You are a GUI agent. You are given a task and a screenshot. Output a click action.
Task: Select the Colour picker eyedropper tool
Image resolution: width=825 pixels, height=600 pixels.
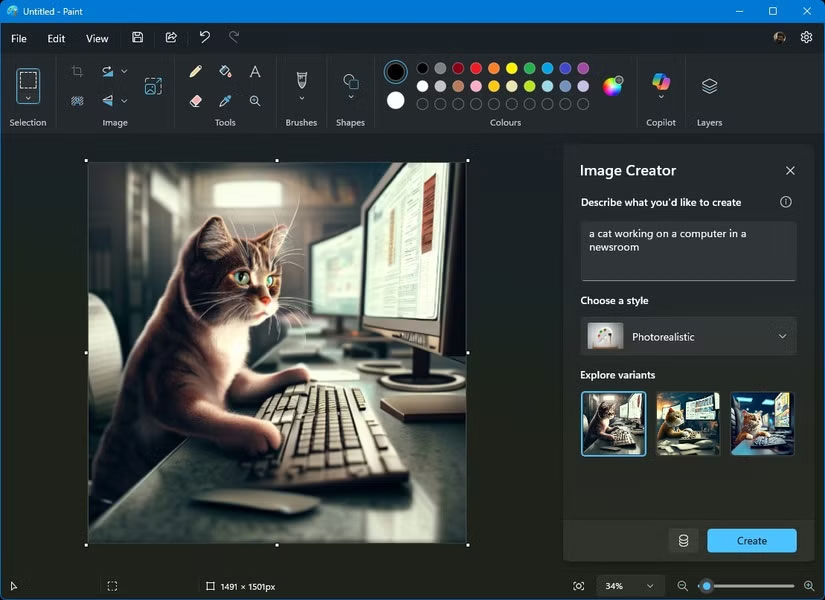(223, 101)
